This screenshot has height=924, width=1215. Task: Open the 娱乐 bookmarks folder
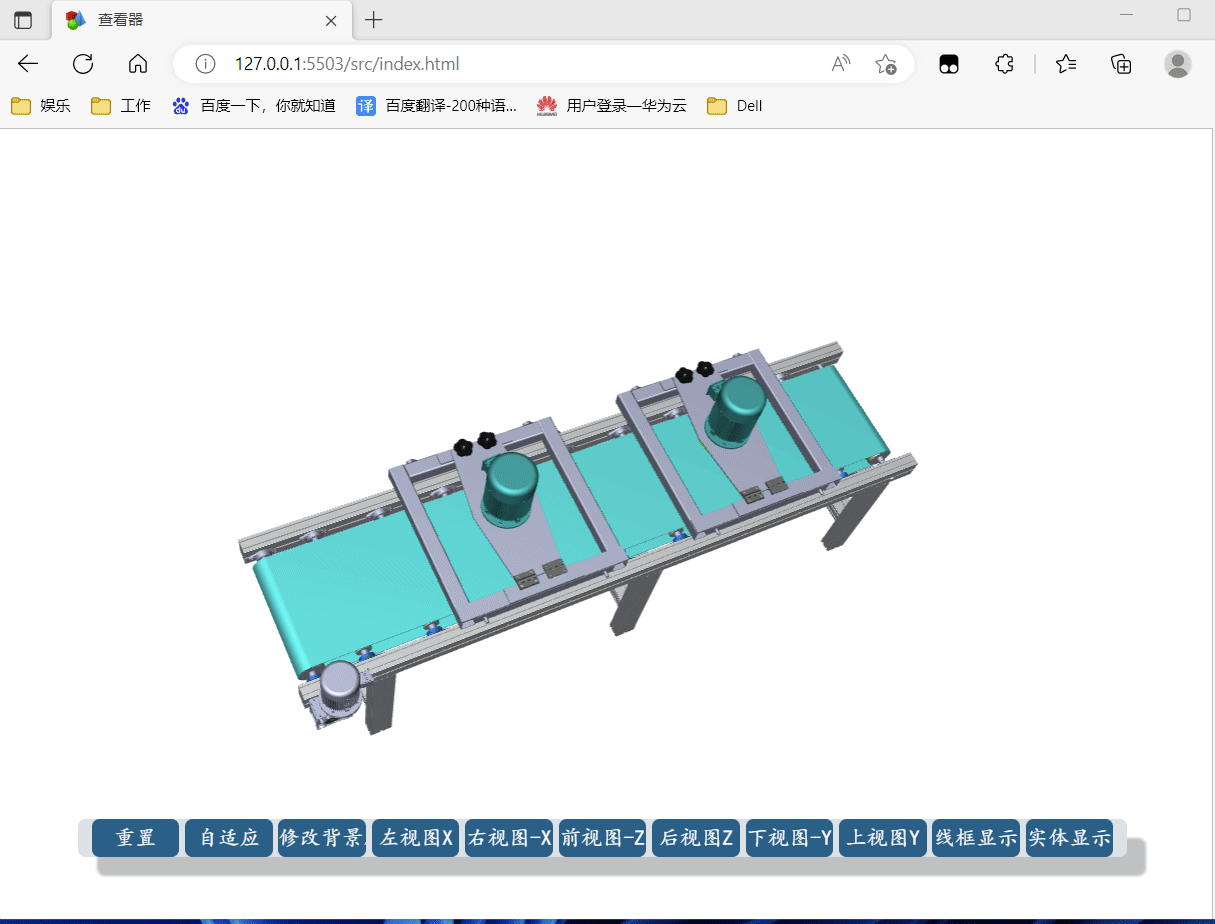pyautogui.click(x=41, y=105)
